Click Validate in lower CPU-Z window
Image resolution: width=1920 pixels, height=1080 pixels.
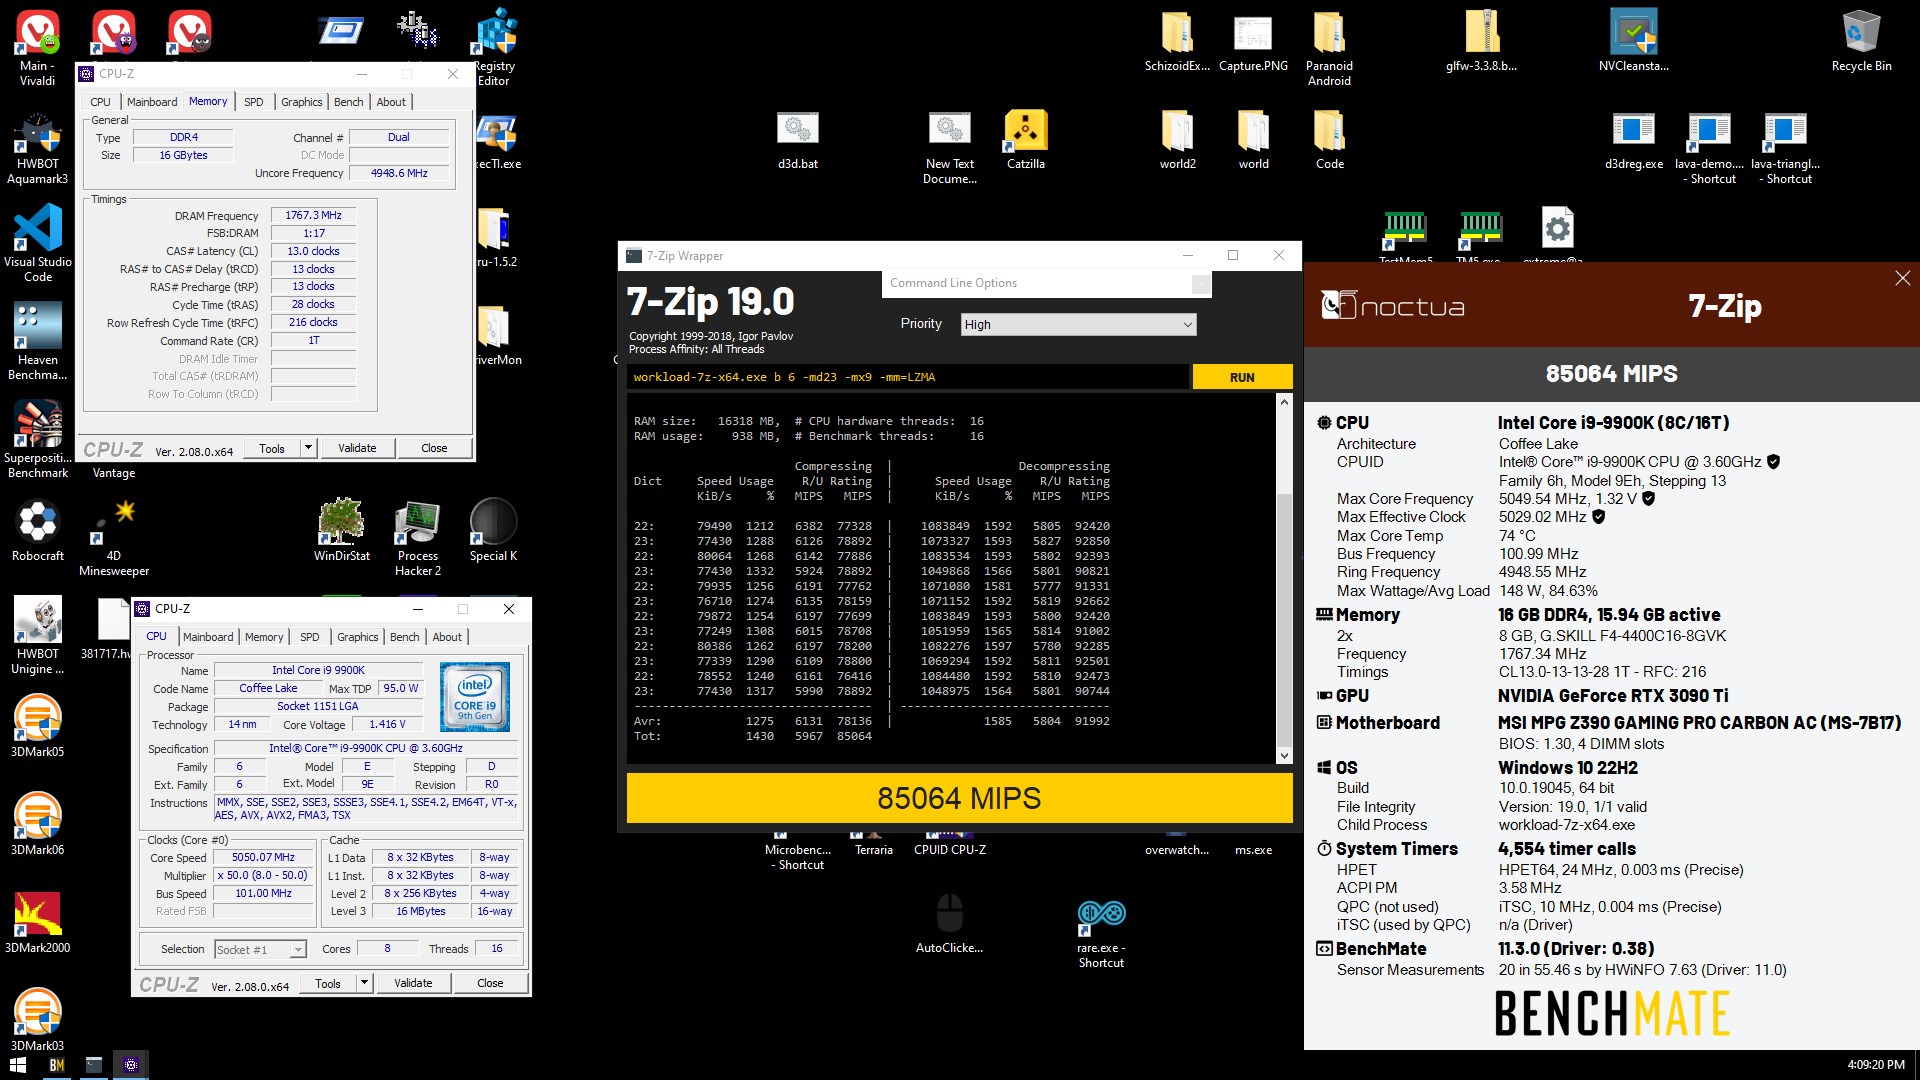pos(413,983)
